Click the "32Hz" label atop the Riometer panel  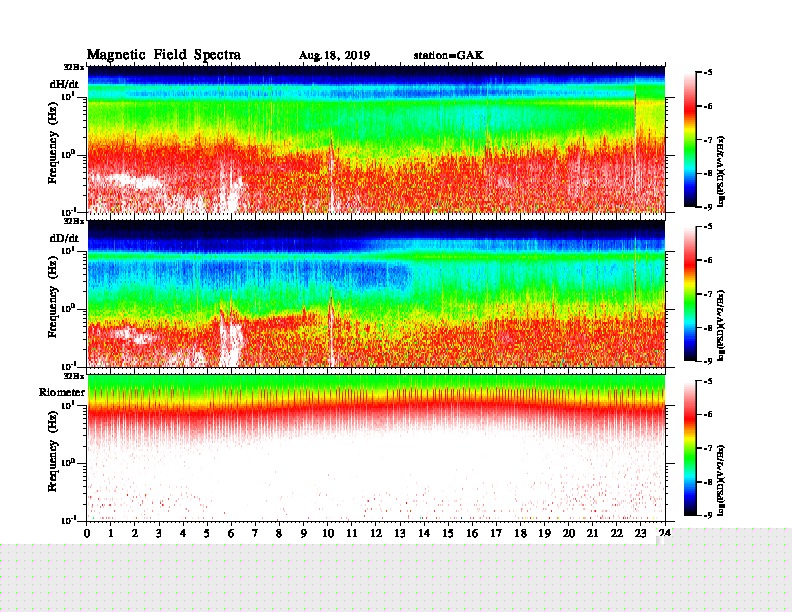[x=74, y=376]
